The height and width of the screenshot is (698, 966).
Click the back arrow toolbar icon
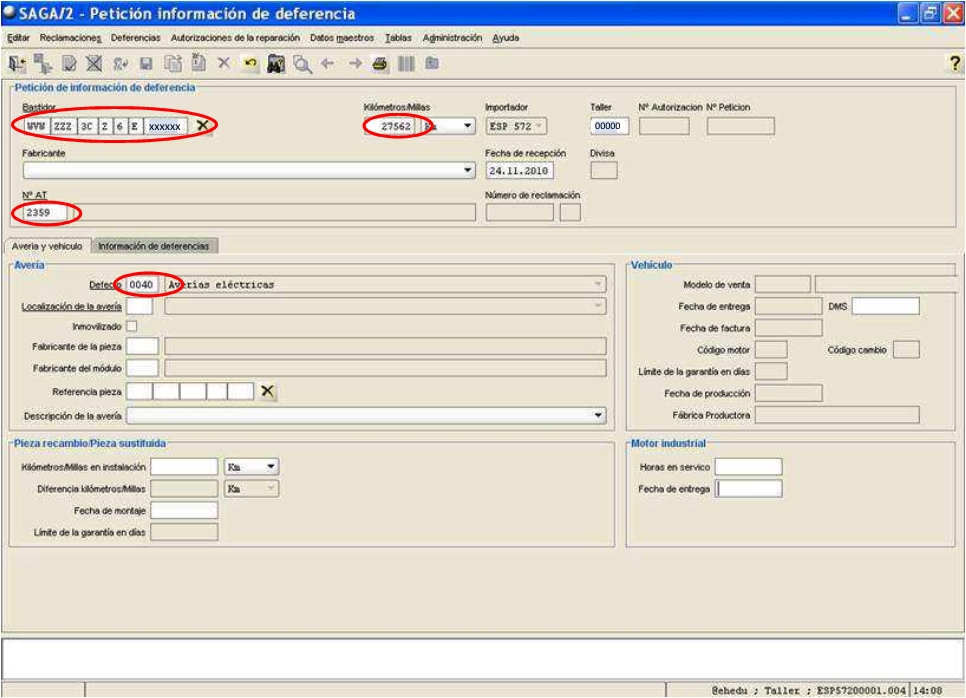tap(328, 63)
